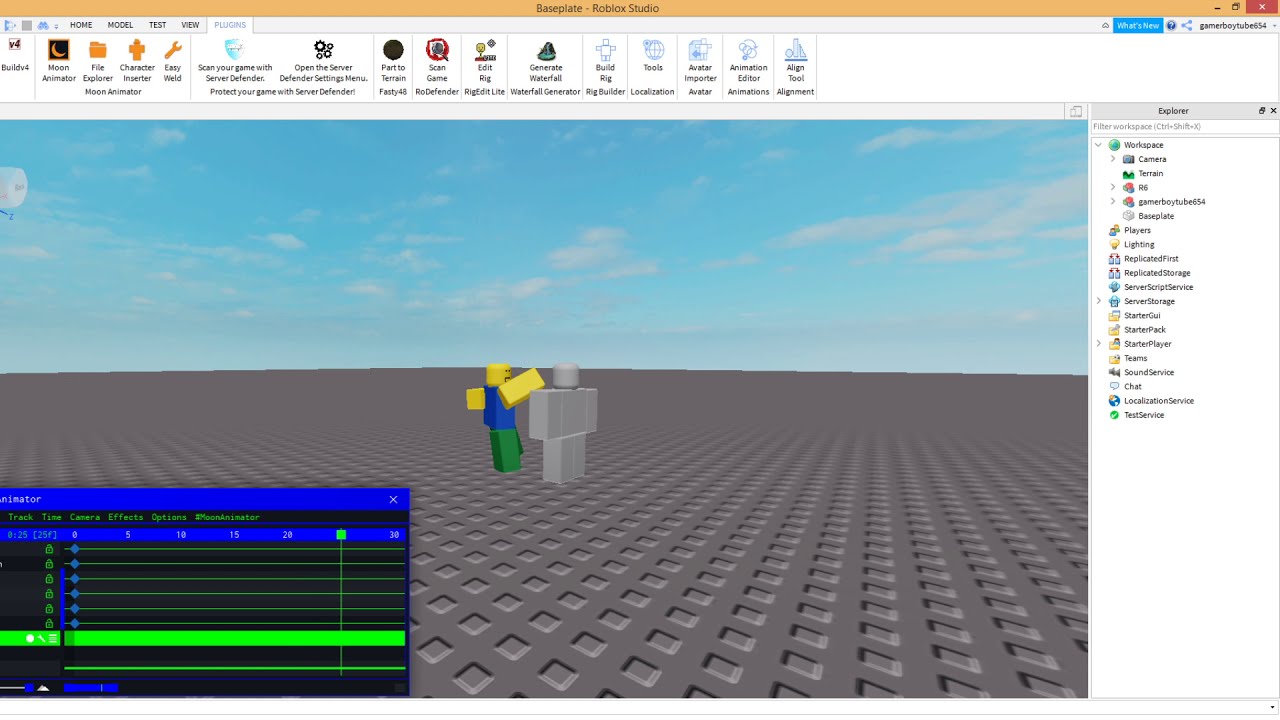This screenshot has height=720, width=1280.
Task: Click Generate Waterfall plugin
Action: (x=546, y=61)
